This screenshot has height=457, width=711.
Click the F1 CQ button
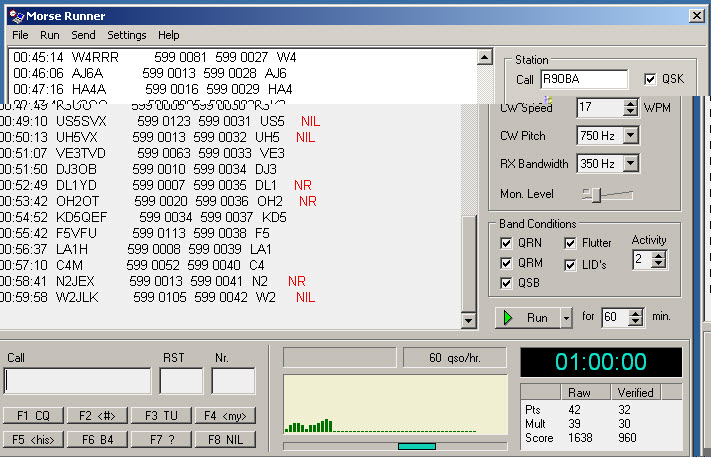[x=33, y=415]
